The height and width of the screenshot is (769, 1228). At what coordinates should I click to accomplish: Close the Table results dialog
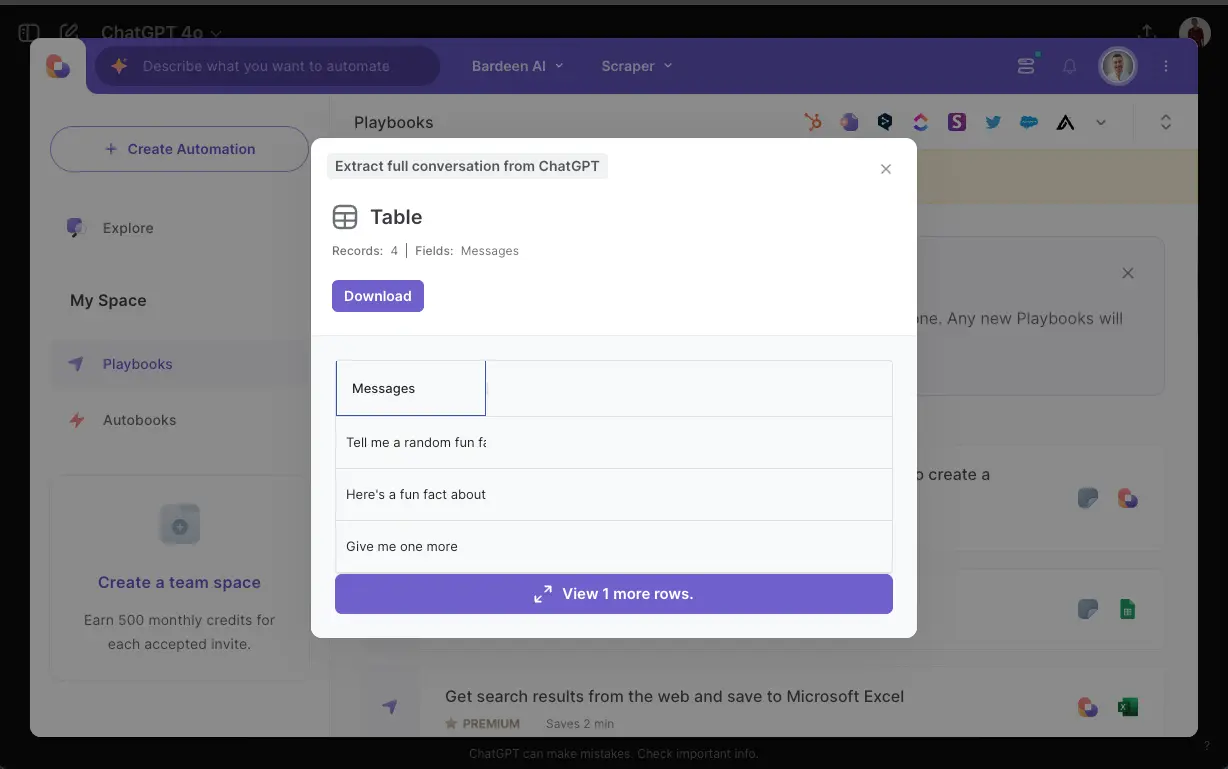pyautogui.click(x=885, y=169)
